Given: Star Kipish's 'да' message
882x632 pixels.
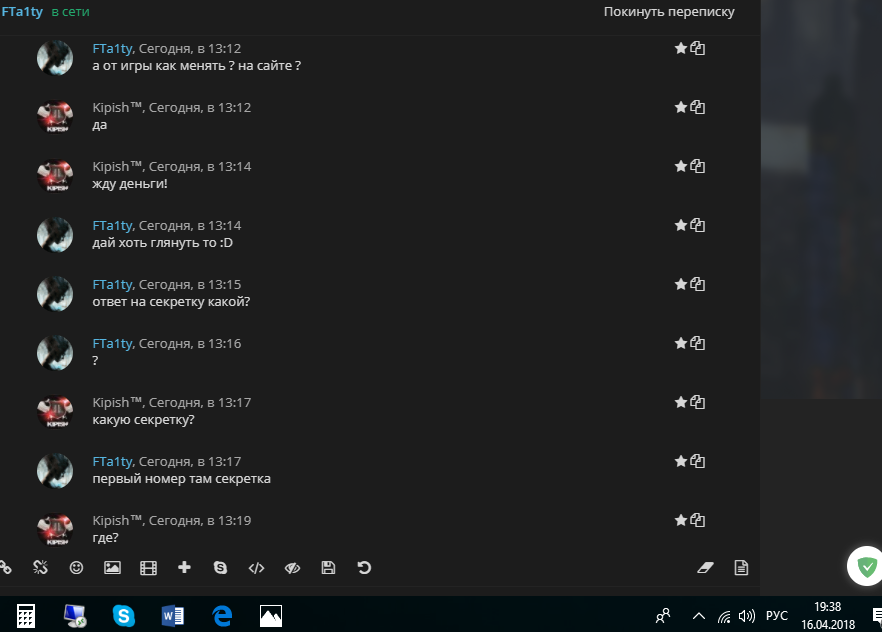Looking at the screenshot, I should pyautogui.click(x=681, y=107).
